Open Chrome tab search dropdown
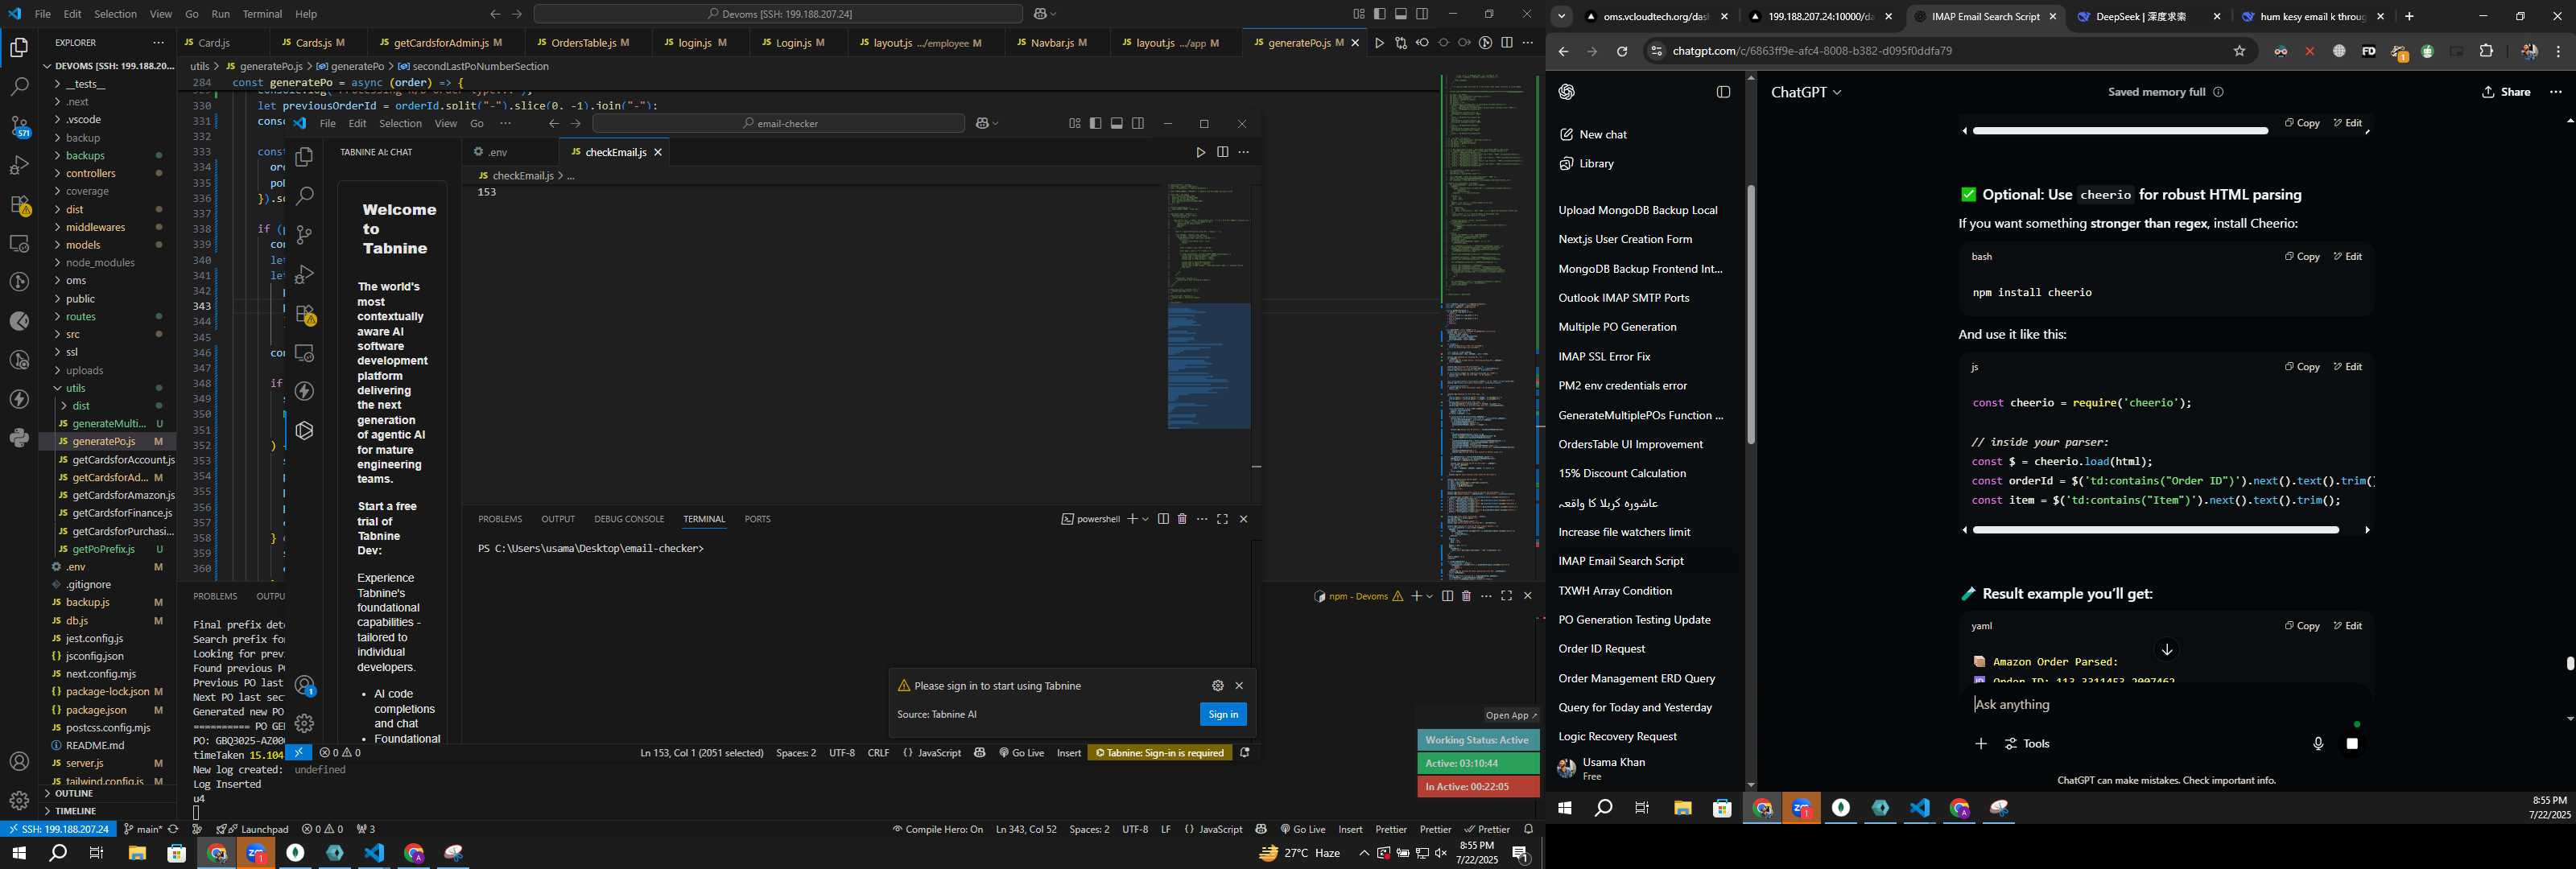This screenshot has height=869, width=2576. coord(1561,17)
